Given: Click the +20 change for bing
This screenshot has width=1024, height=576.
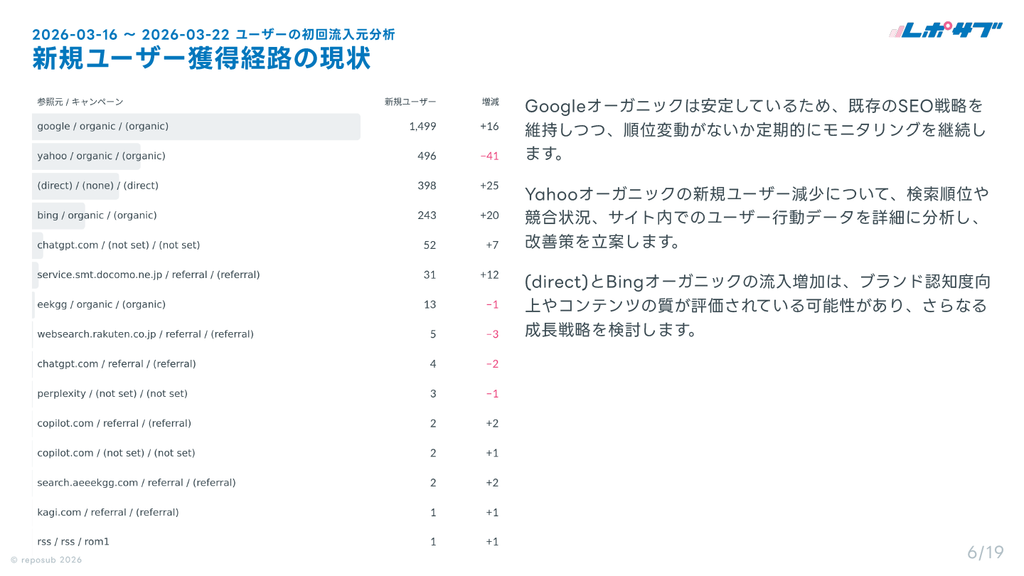Looking at the screenshot, I should [489, 216].
